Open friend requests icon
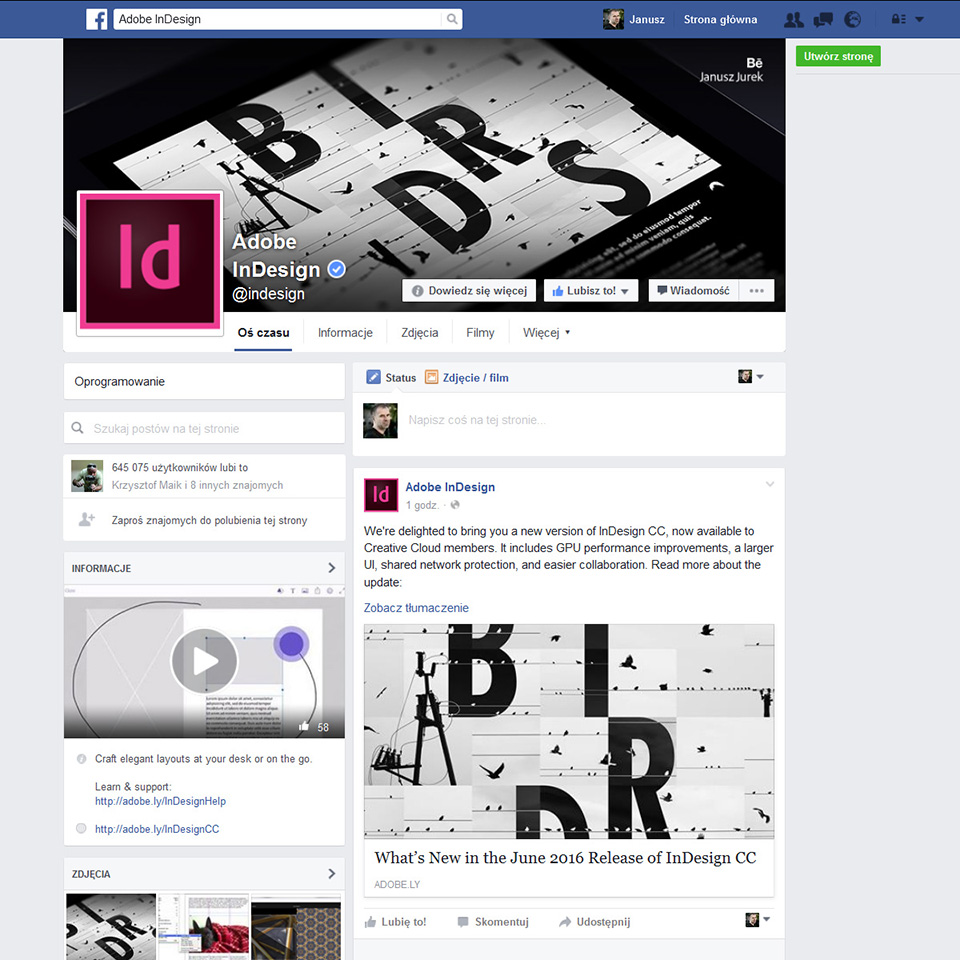 coord(794,19)
